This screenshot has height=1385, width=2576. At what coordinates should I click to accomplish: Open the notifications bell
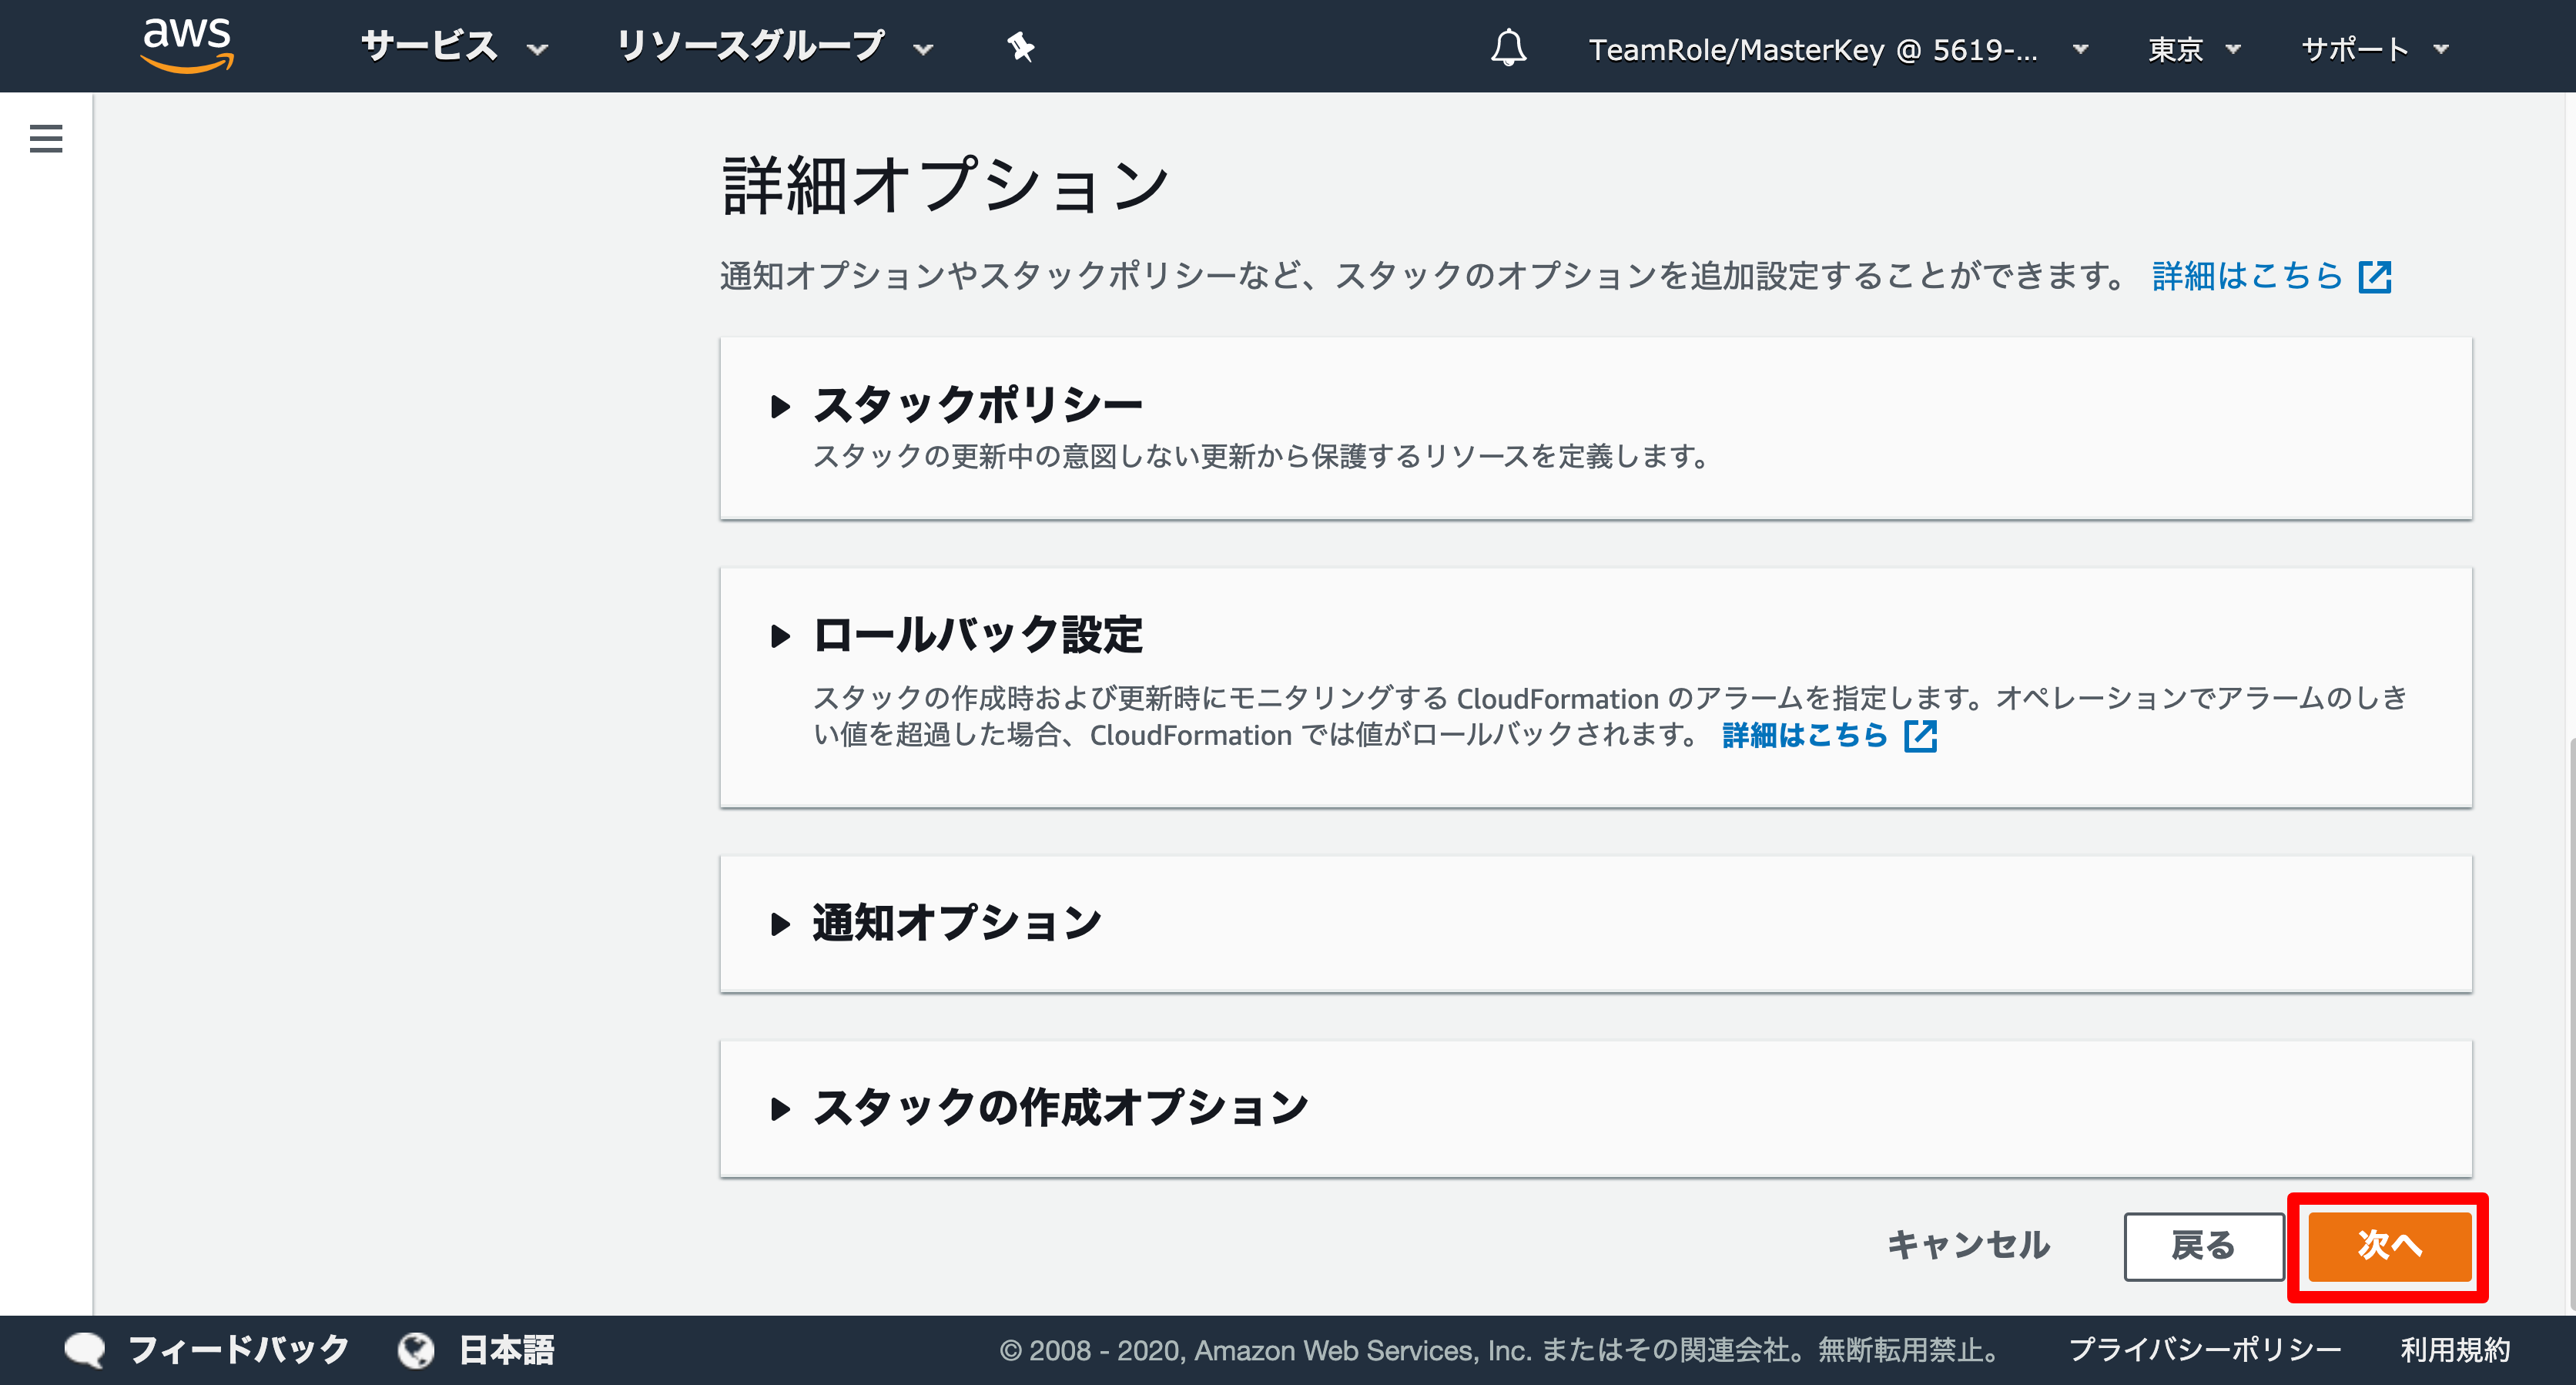1508,47
